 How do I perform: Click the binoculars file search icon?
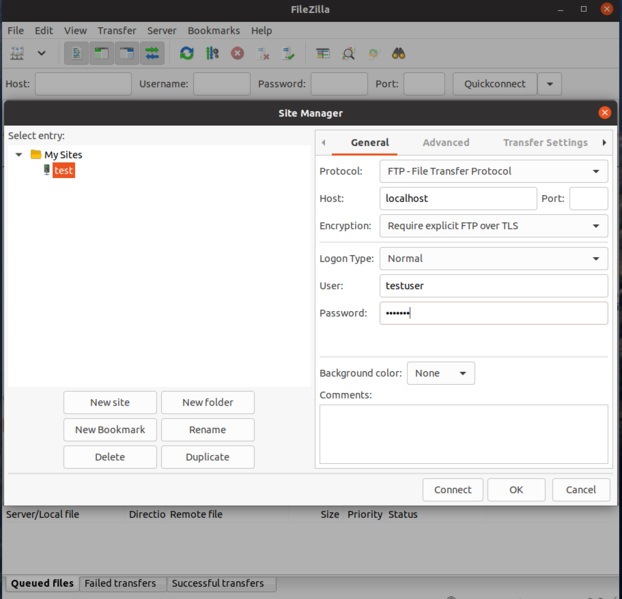pos(398,53)
